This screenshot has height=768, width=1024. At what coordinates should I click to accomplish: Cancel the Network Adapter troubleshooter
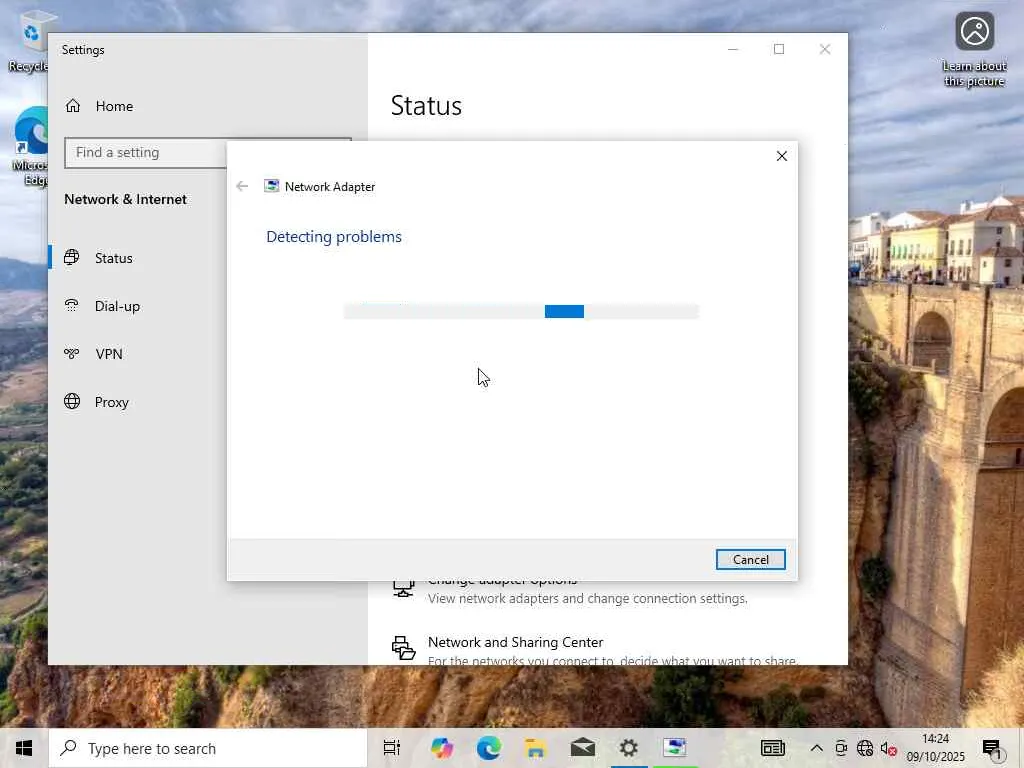click(x=750, y=560)
